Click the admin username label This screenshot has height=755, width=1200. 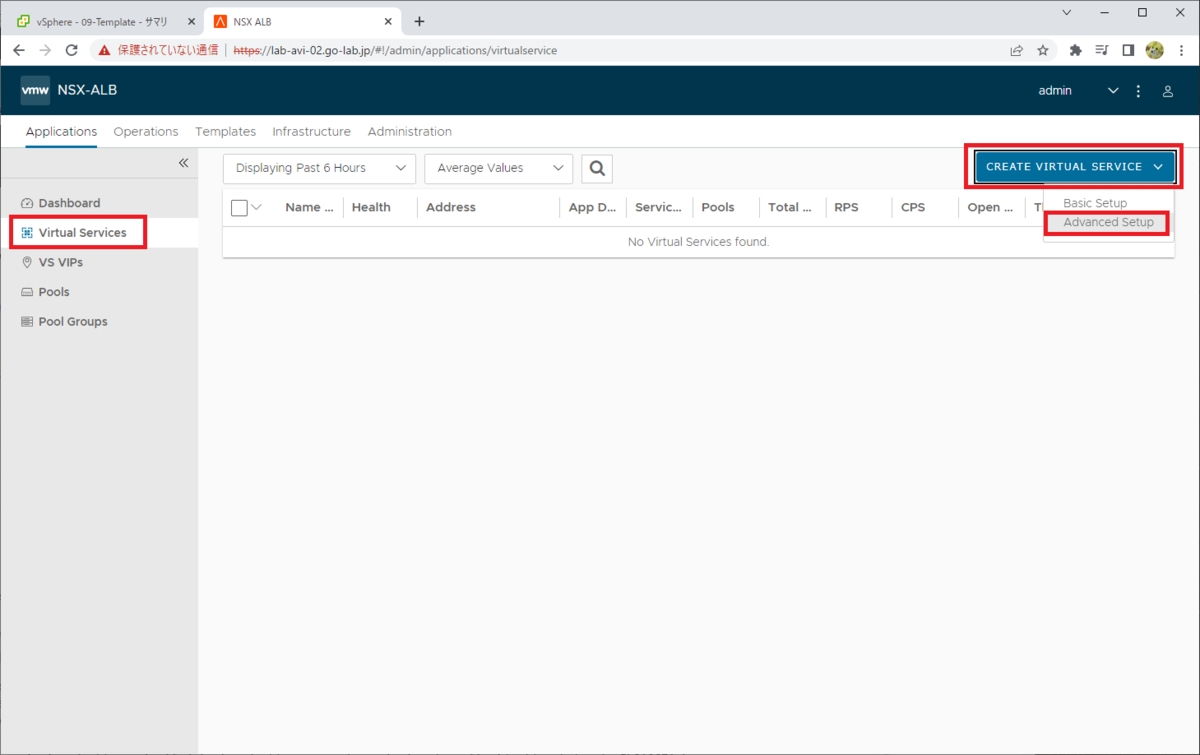pyautogui.click(x=1055, y=91)
